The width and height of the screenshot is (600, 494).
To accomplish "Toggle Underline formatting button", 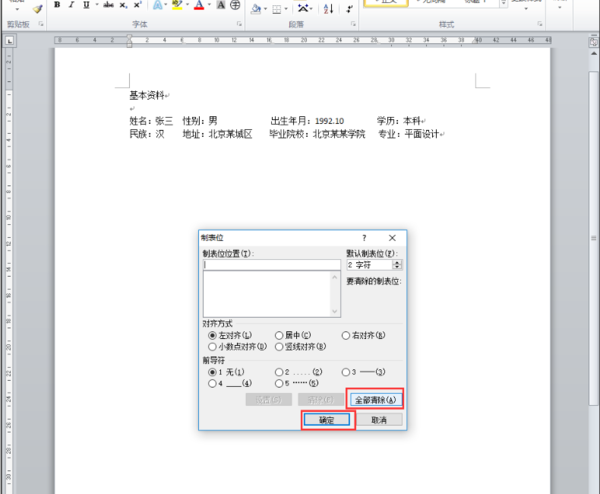I will (86, 5).
